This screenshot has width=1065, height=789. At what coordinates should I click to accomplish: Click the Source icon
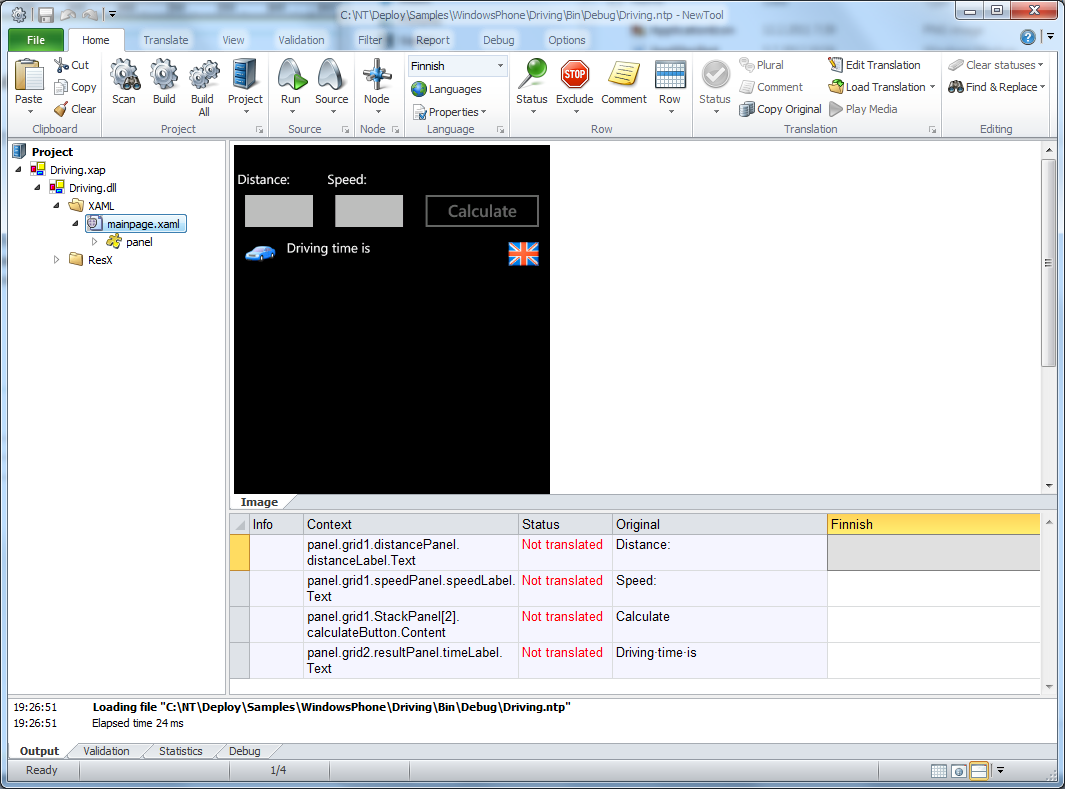(x=331, y=75)
